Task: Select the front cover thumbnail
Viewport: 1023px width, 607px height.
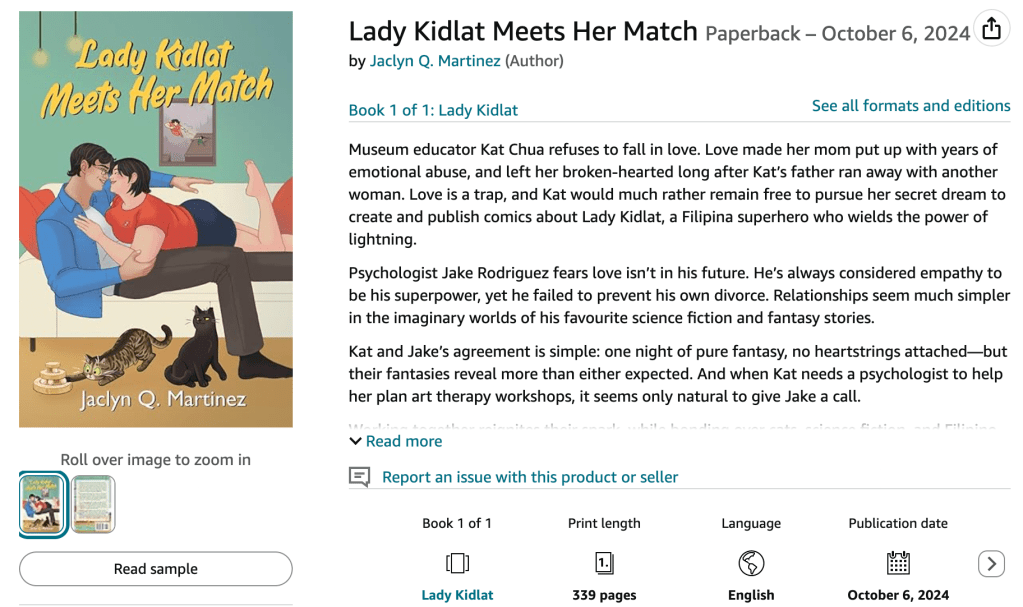Action: point(43,504)
